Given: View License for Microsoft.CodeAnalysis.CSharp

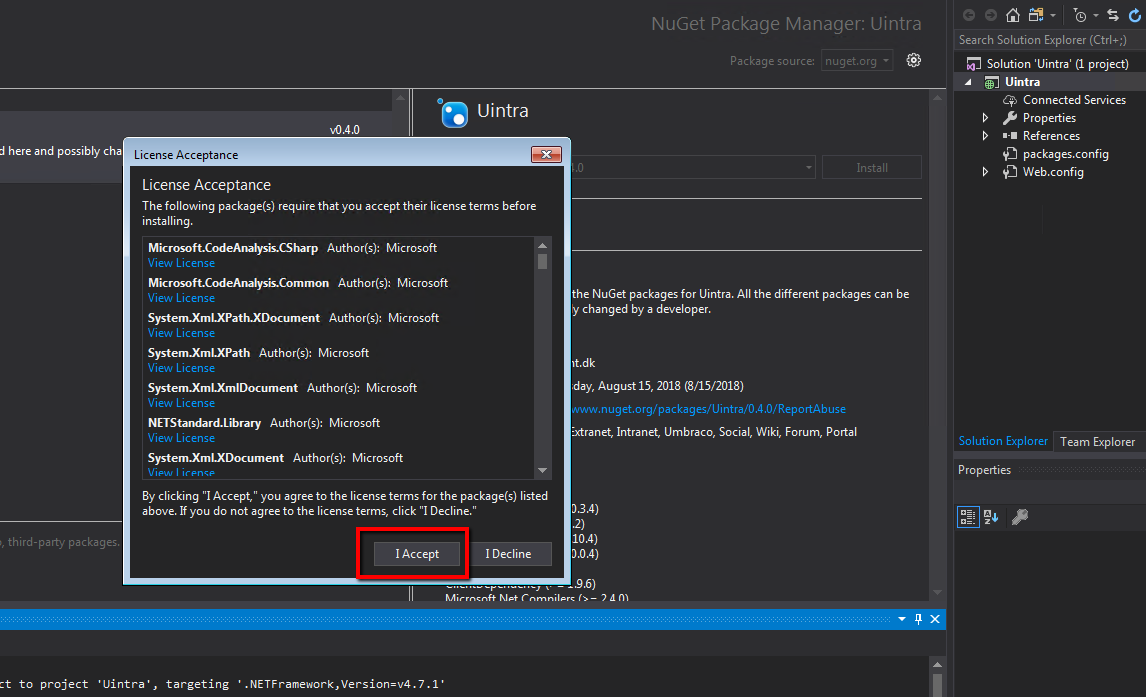Looking at the screenshot, I should click(x=181, y=263).
